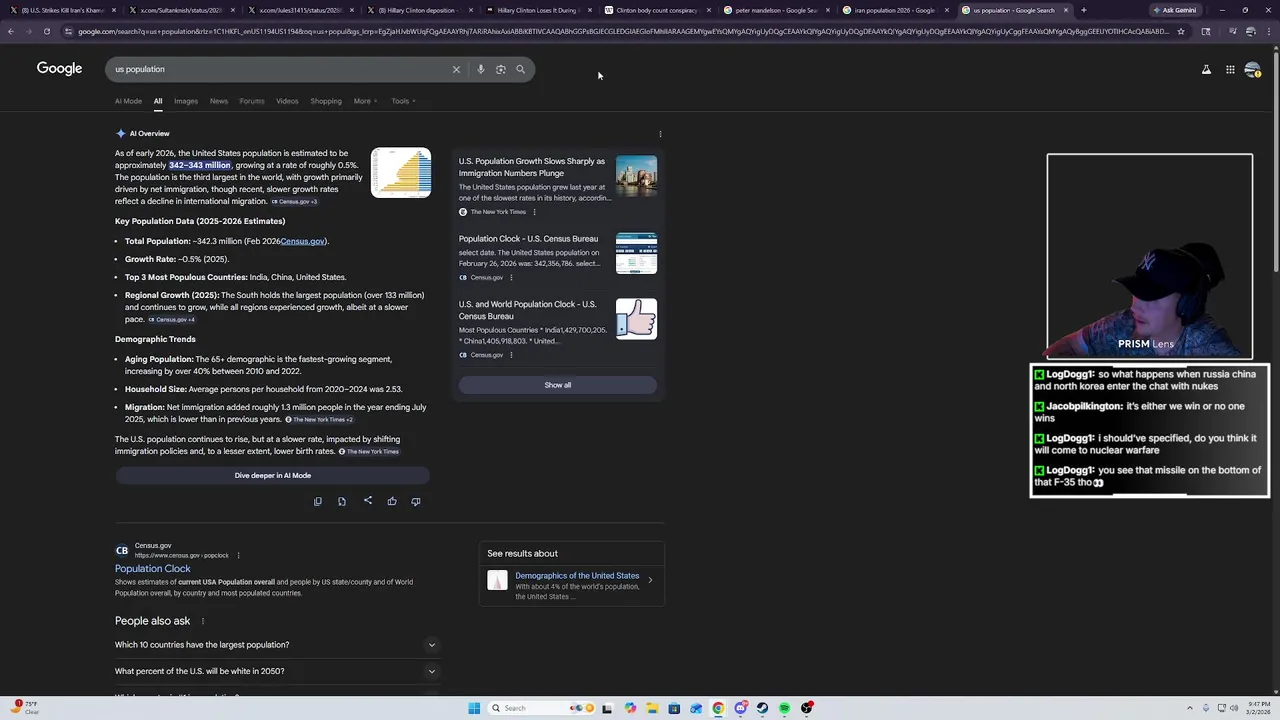Open options for New York Times source card
This screenshot has height=720, width=1280.
click(x=534, y=212)
